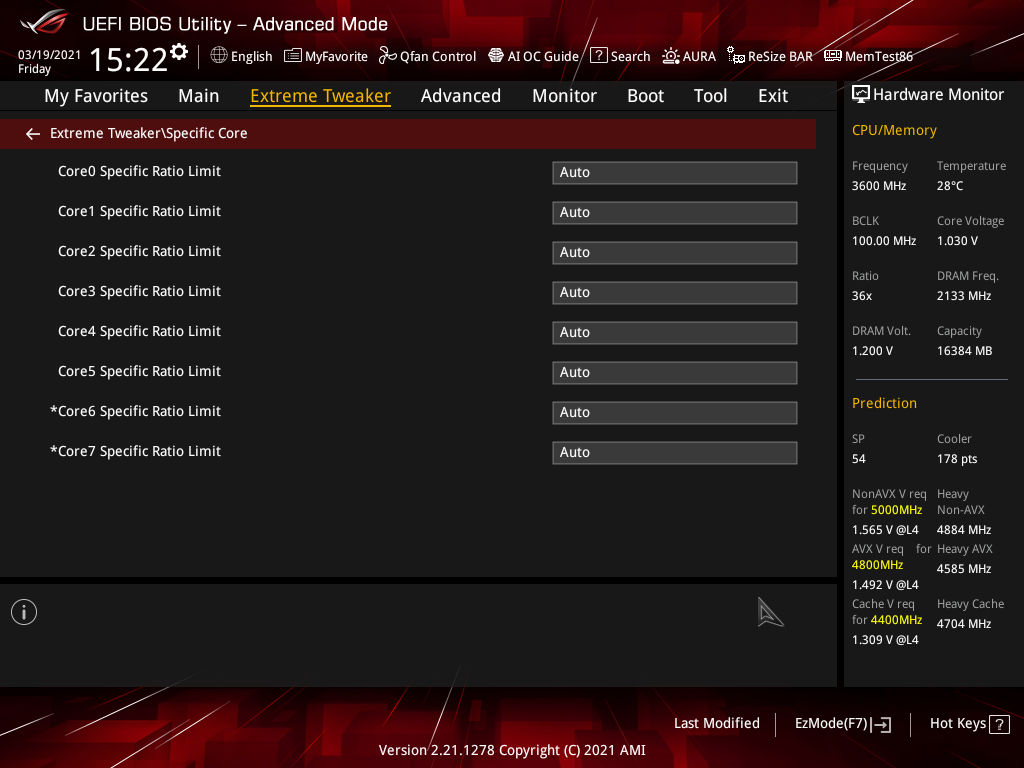Go to the Advanced tab
1024x768 pixels.
pyautogui.click(x=461, y=96)
